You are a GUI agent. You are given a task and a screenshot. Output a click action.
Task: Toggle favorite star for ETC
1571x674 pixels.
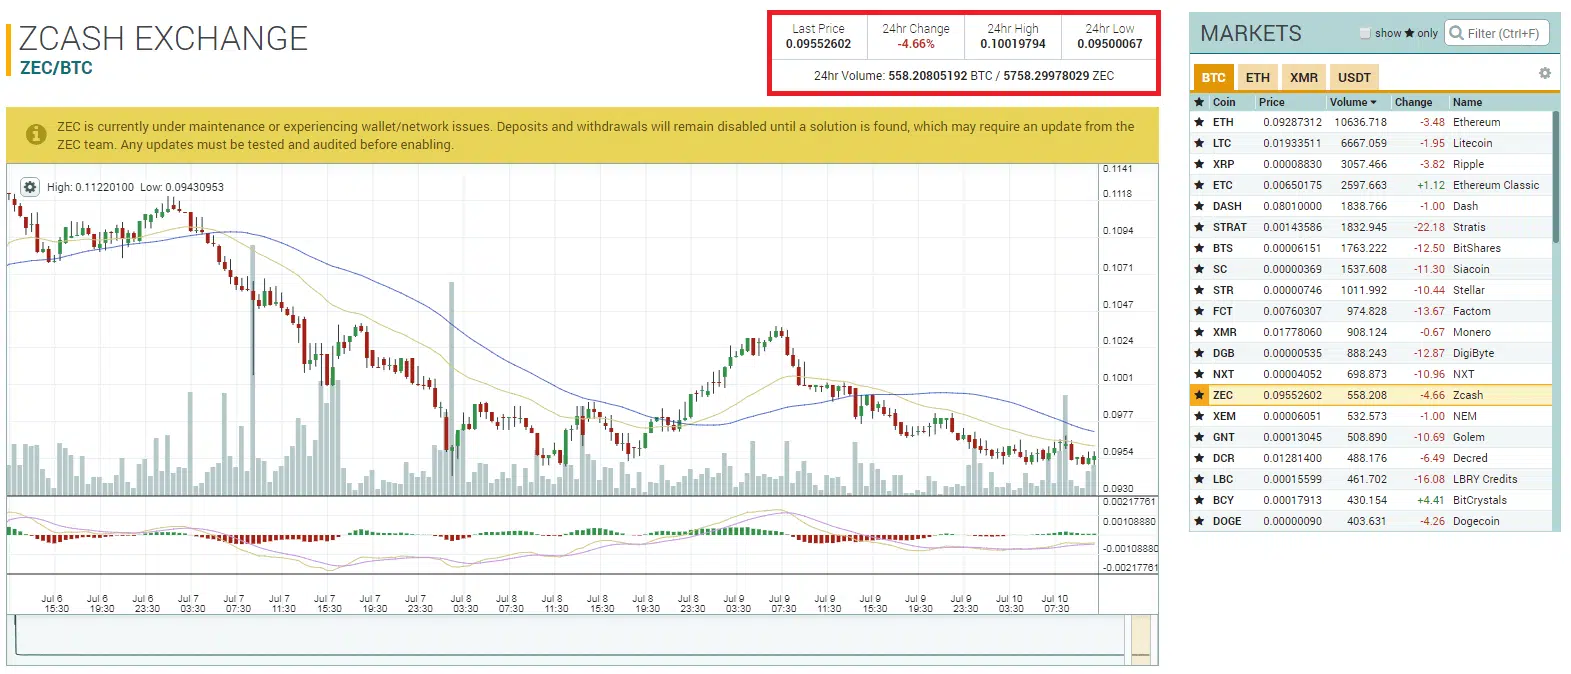click(x=1199, y=185)
